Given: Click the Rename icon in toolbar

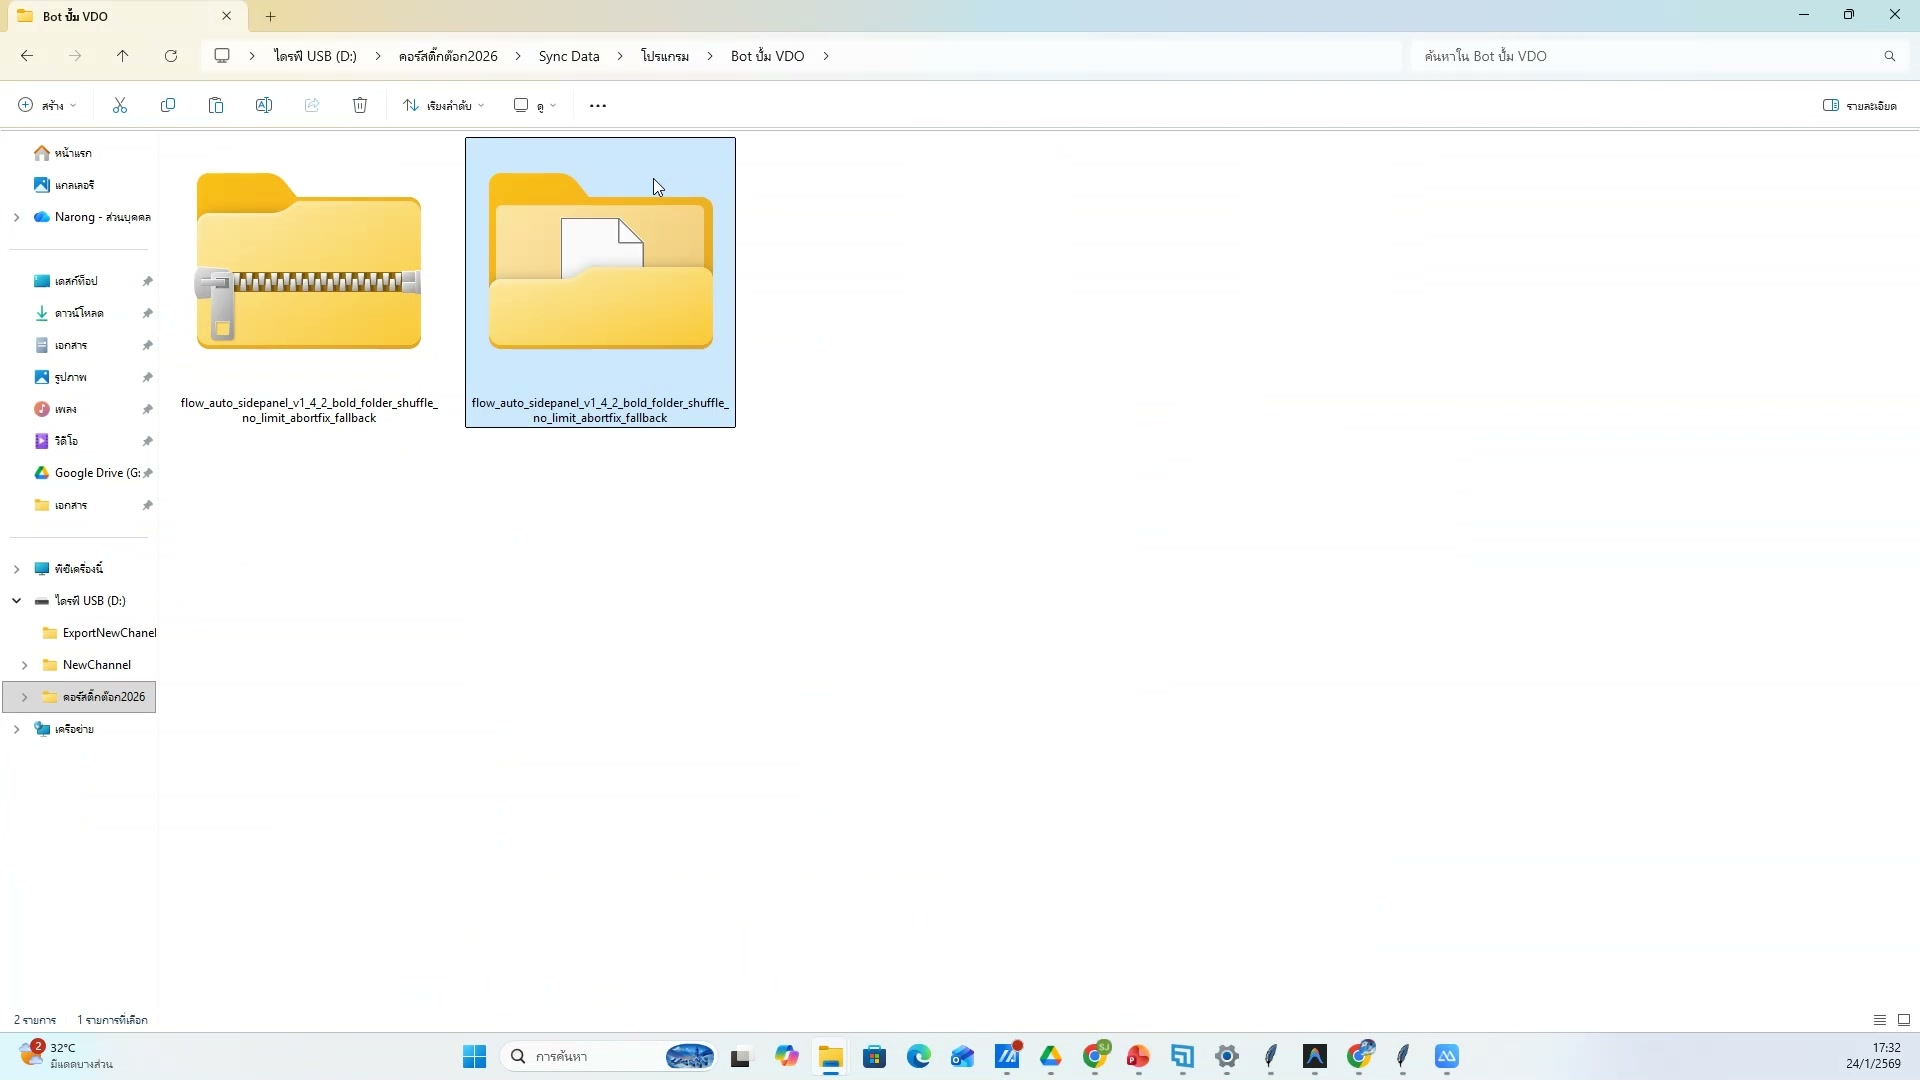Looking at the screenshot, I should click(264, 105).
